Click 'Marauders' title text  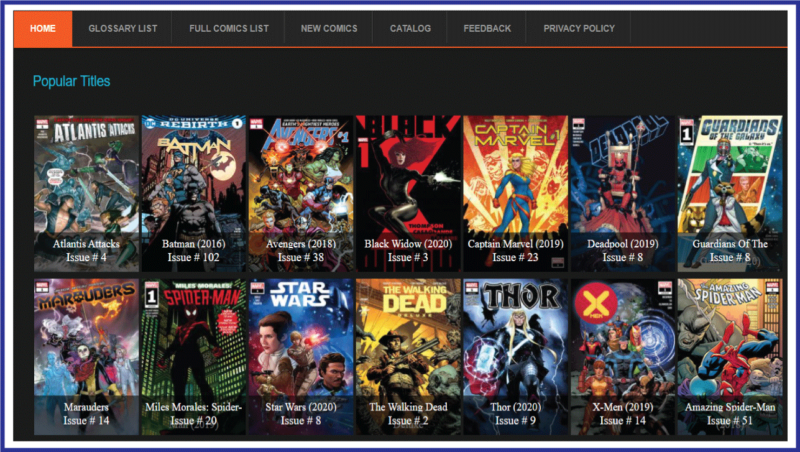(86, 407)
